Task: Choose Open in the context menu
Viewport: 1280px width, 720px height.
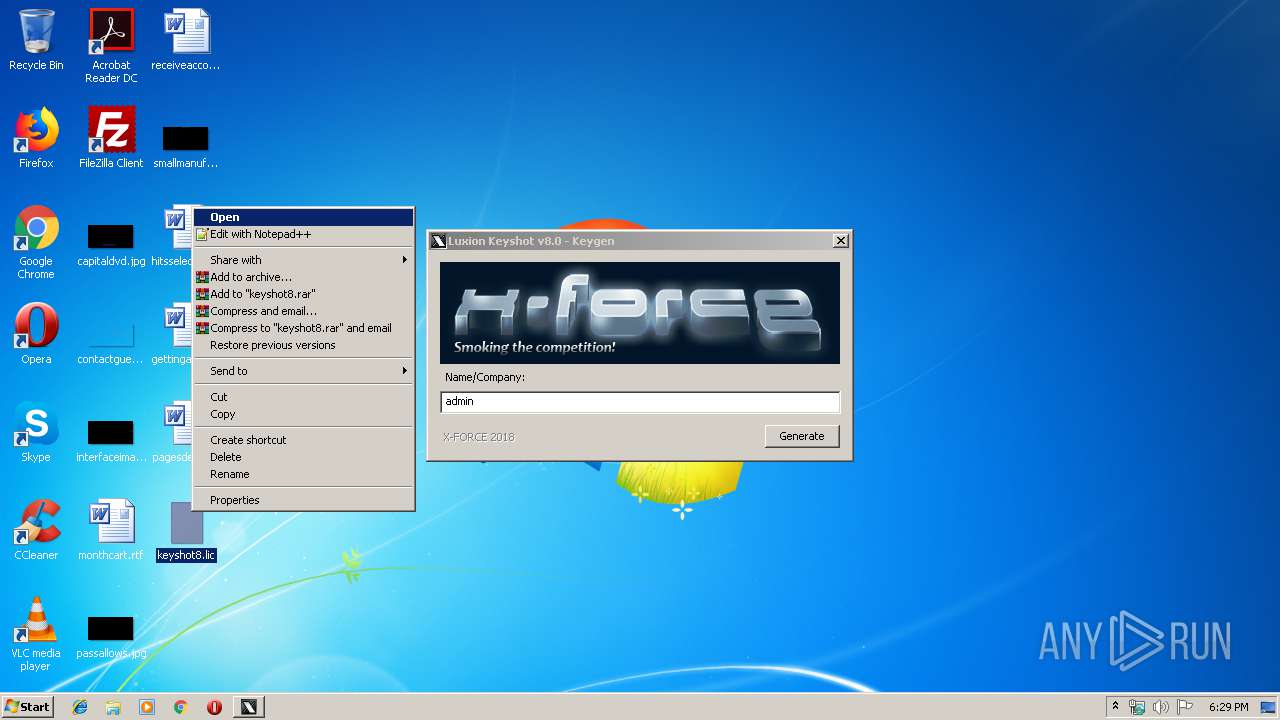Action: coord(304,217)
